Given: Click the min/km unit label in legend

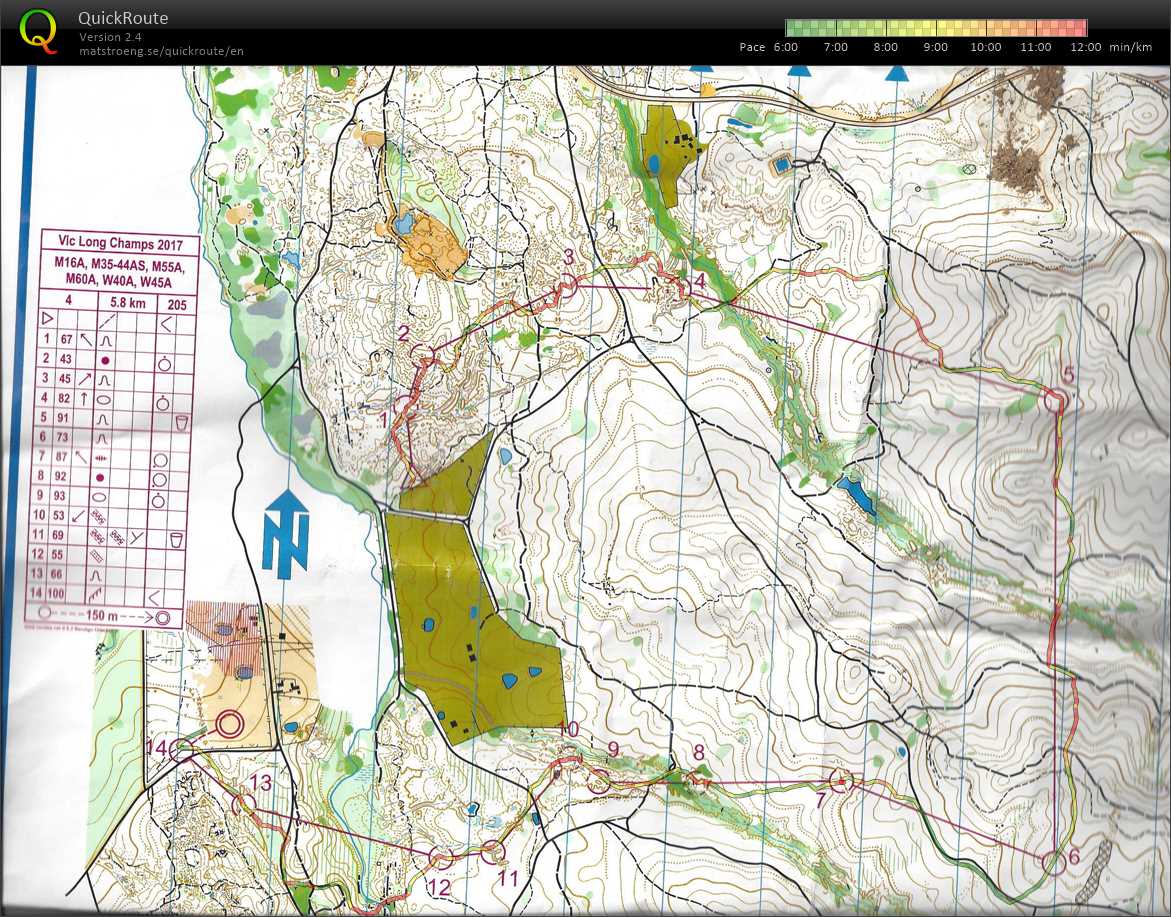Looking at the screenshot, I should click(x=1129, y=46).
